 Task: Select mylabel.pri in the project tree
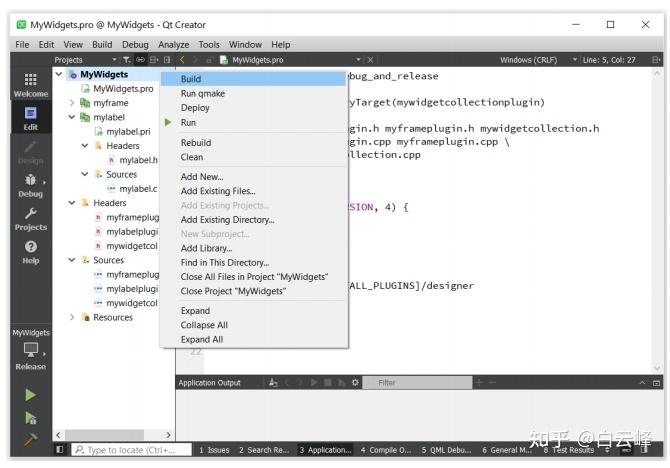[123, 132]
